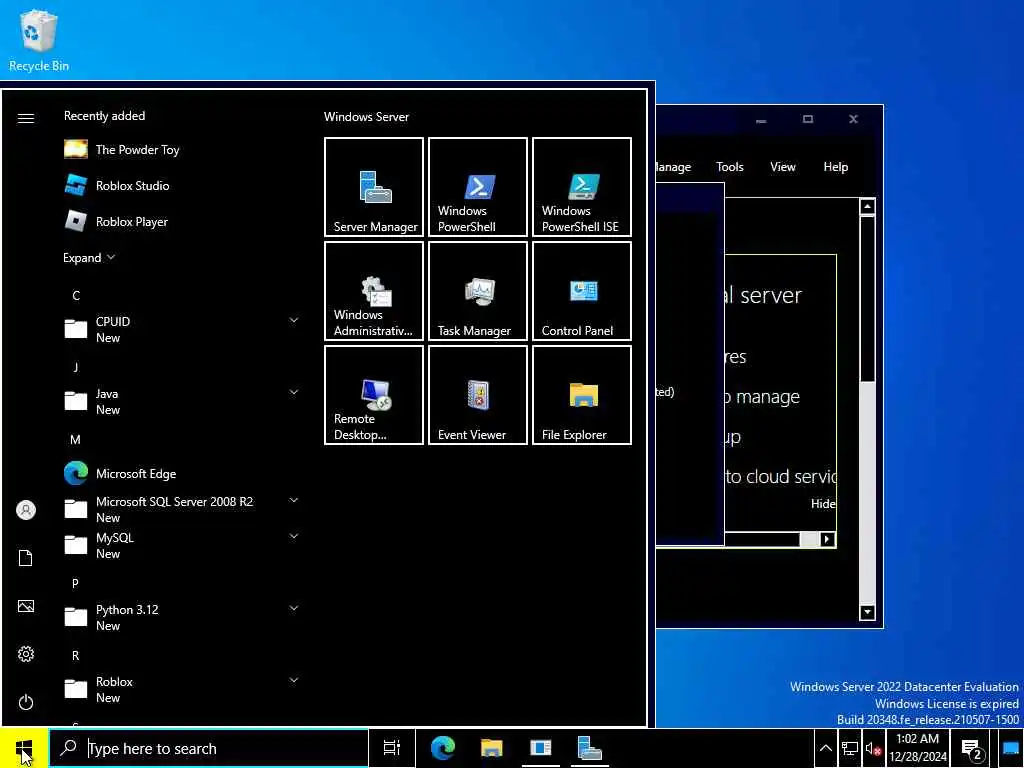This screenshot has width=1024, height=768.
Task: Open the Event Viewer tile
Action: tap(477, 395)
